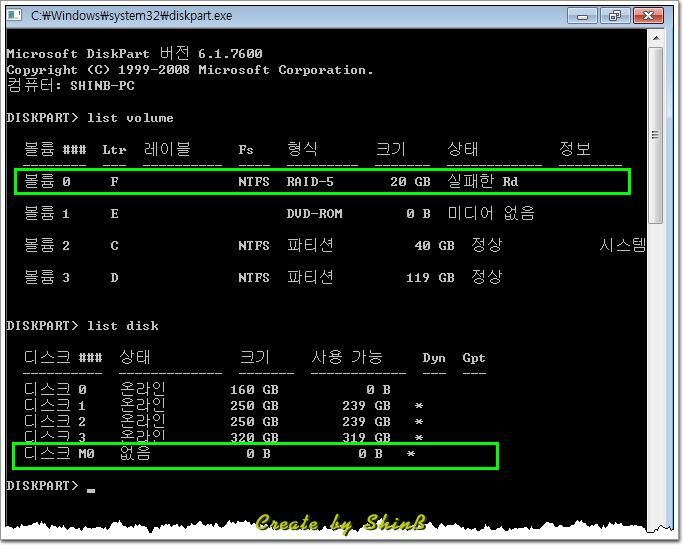This screenshot has height=545, width=683.
Task: Click '볼륨 3' row label
Action: coord(47,277)
